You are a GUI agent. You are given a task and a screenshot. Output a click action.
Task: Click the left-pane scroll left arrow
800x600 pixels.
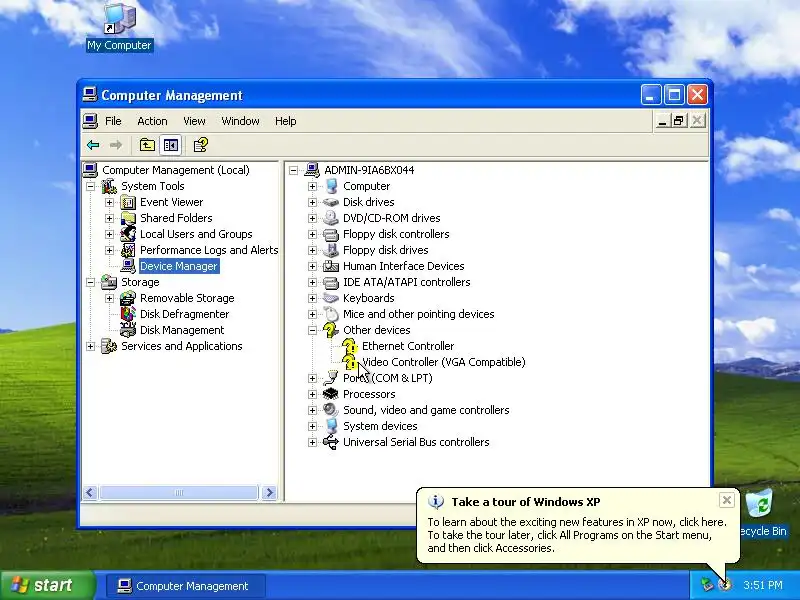tap(90, 493)
